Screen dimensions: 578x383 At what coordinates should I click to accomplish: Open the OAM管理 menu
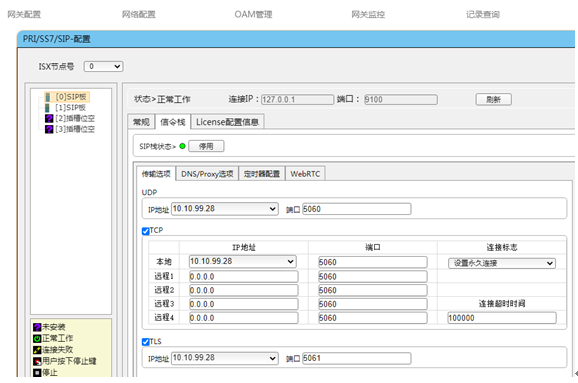click(x=253, y=14)
